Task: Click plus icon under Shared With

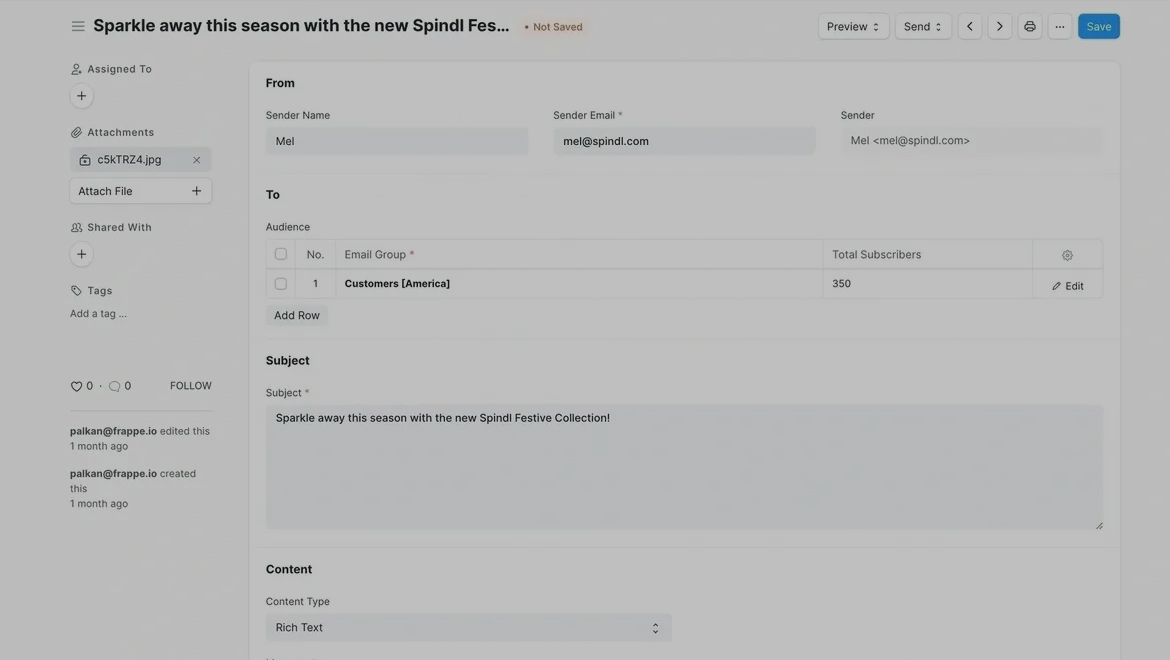Action: [82, 254]
